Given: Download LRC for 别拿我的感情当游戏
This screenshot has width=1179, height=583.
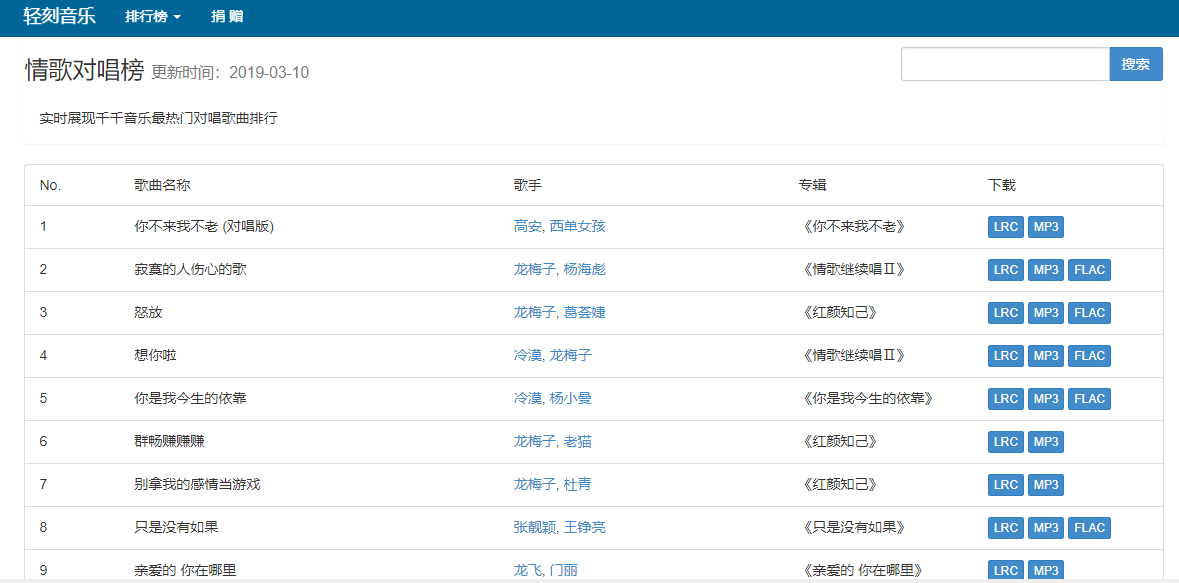Looking at the screenshot, I should coord(1006,485).
